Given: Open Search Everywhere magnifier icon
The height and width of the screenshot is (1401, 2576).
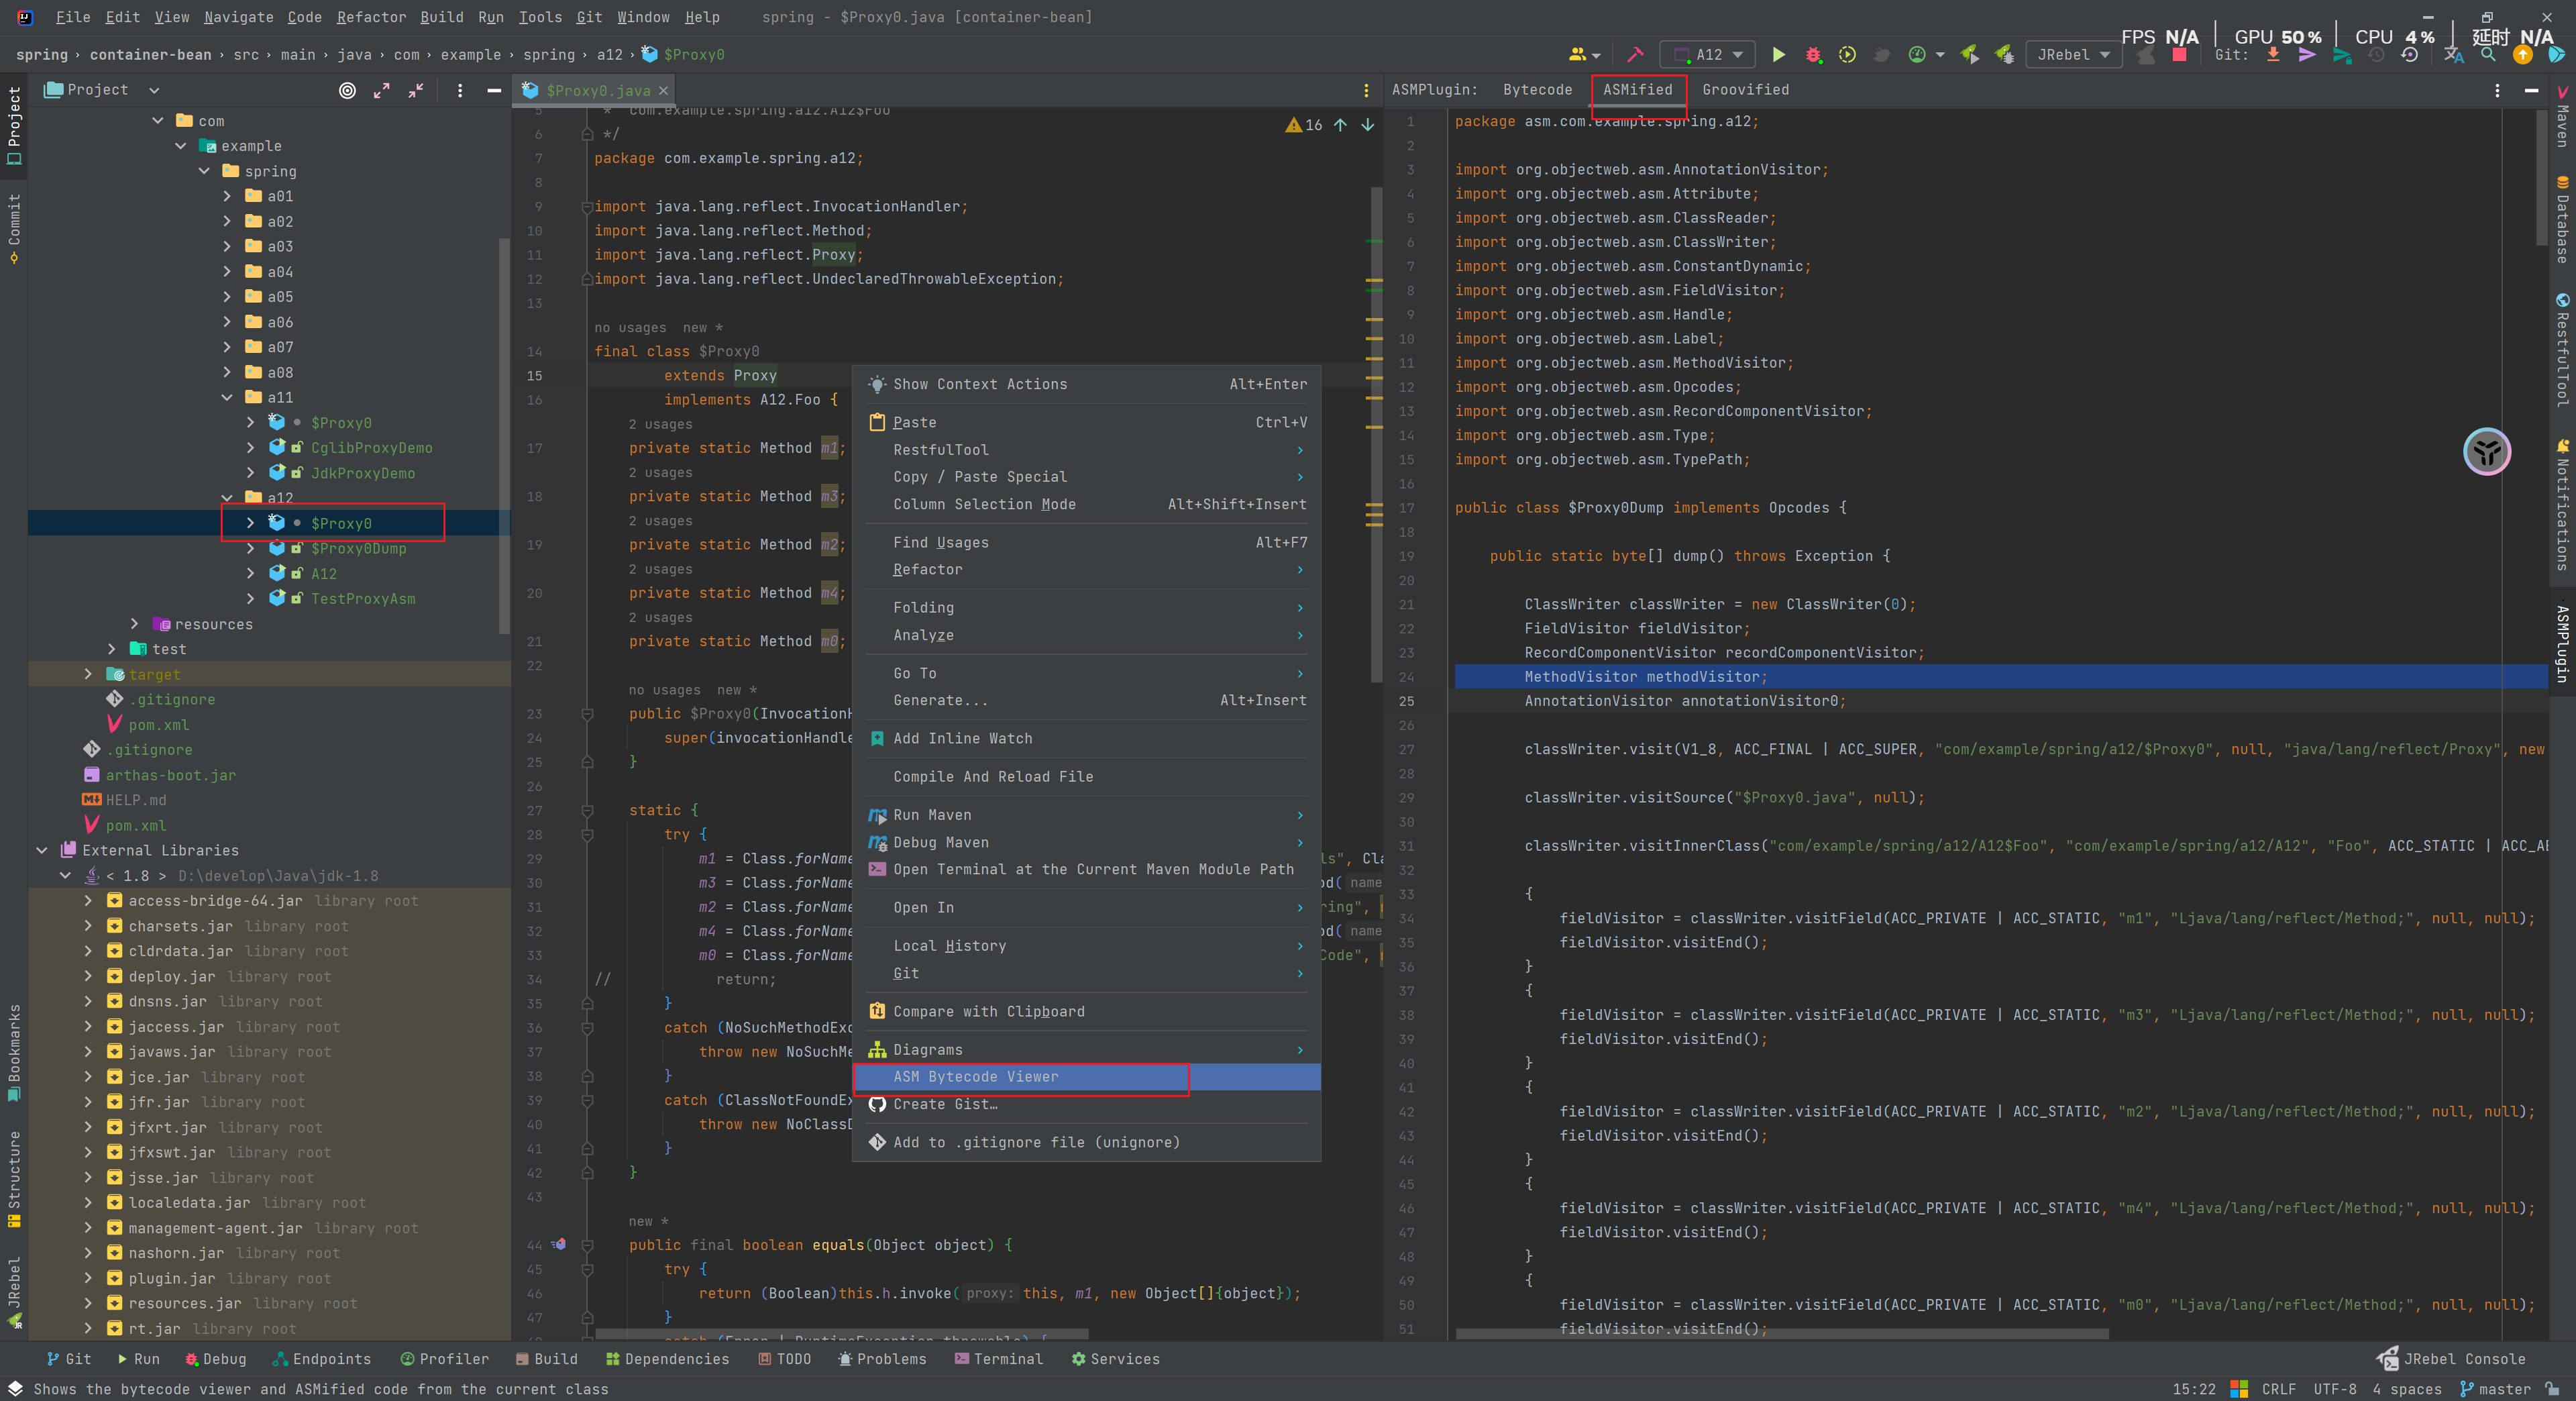Looking at the screenshot, I should (x=2488, y=55).
